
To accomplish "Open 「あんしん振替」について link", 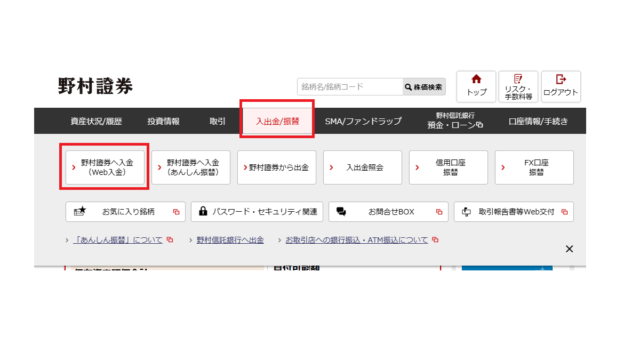I will tap(118, 240).
